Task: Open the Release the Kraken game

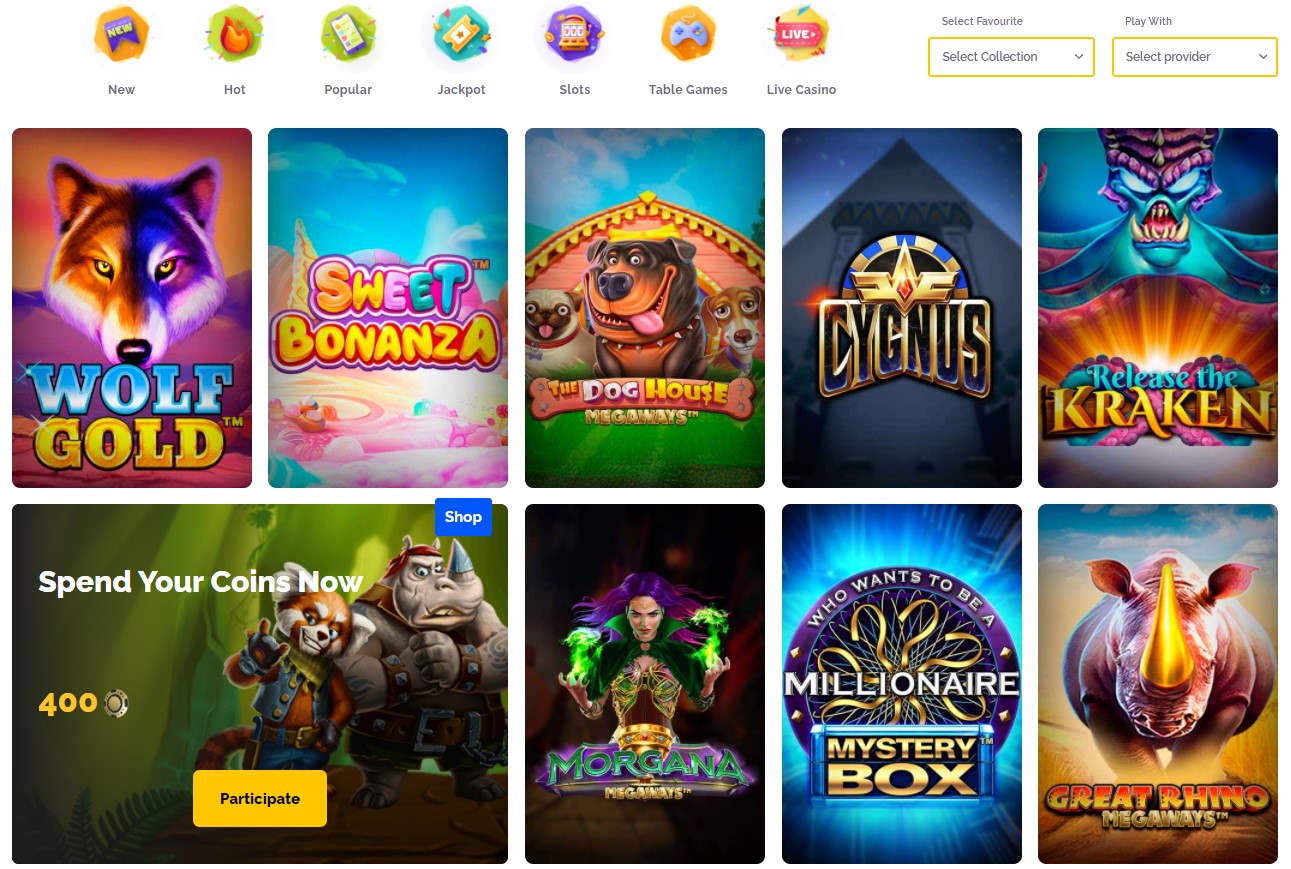Action: 1158,308
